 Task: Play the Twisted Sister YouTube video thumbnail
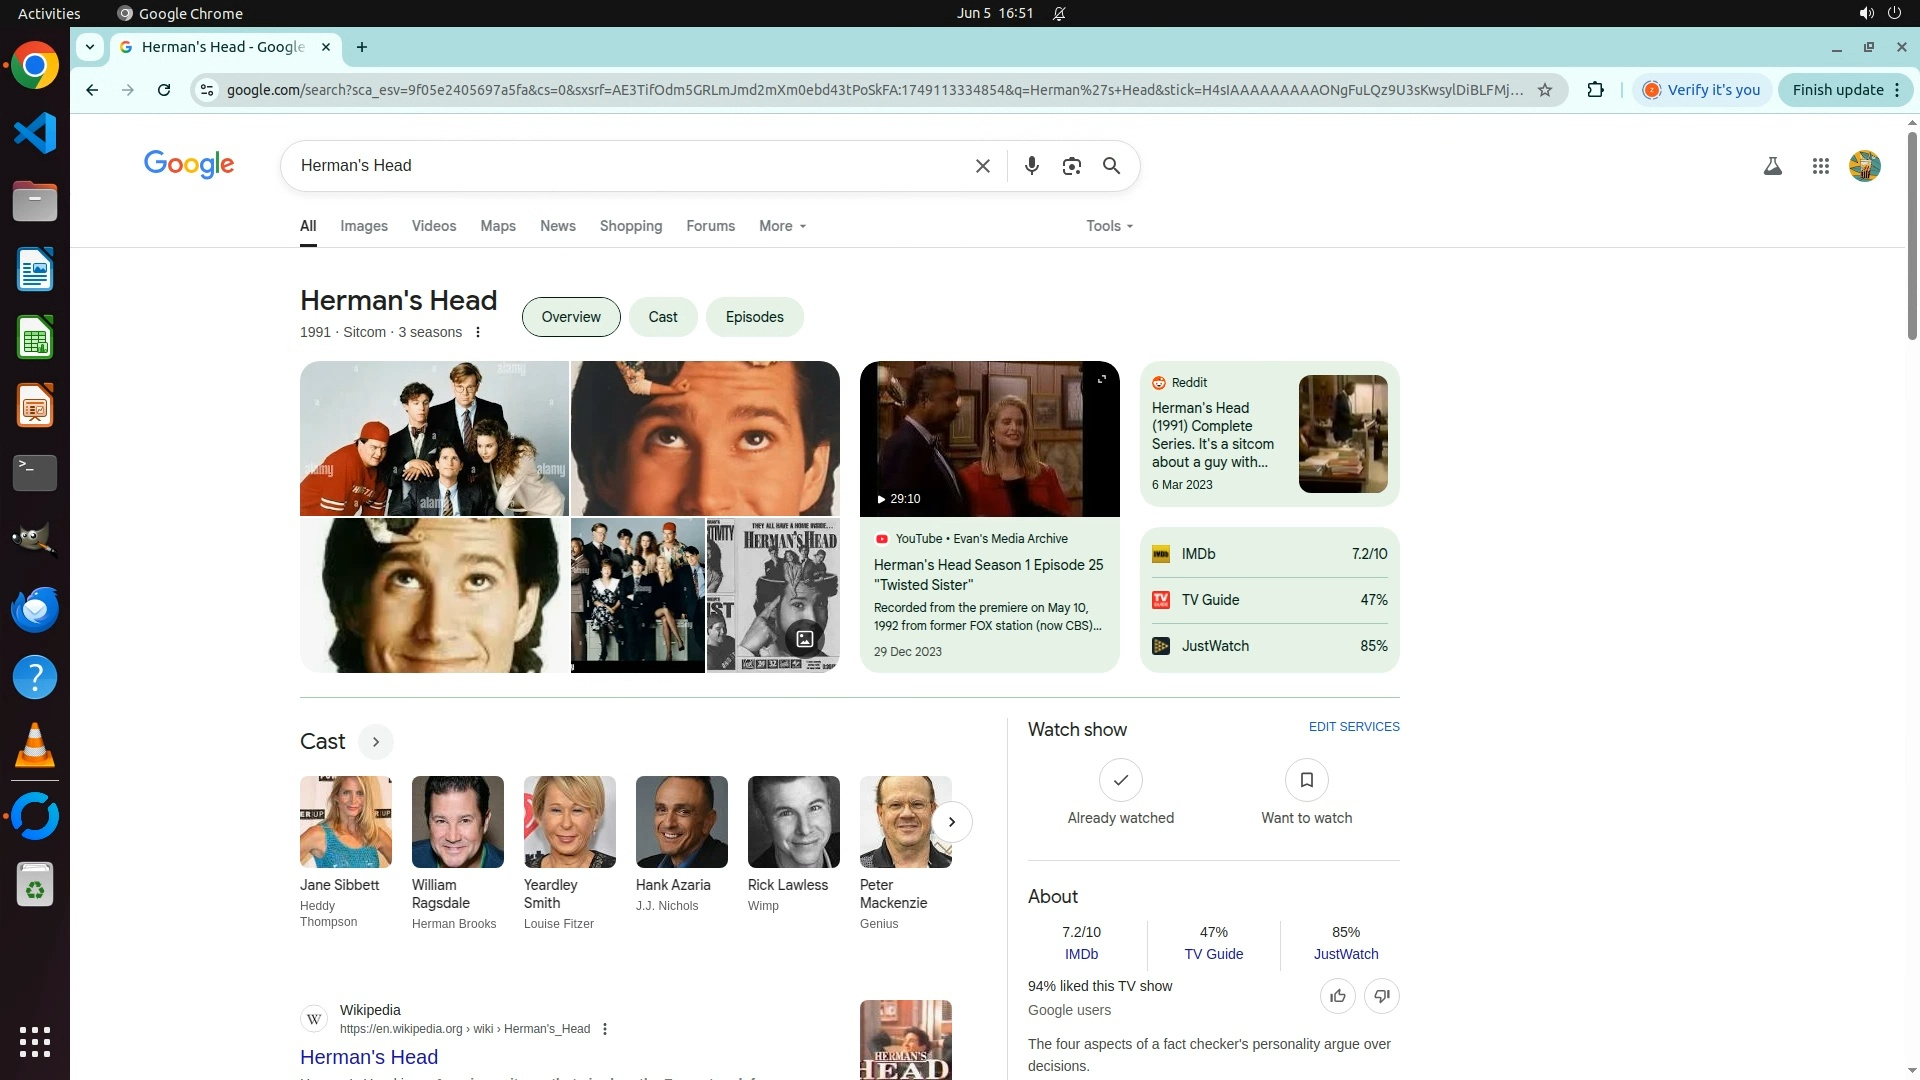coord(988,439)
